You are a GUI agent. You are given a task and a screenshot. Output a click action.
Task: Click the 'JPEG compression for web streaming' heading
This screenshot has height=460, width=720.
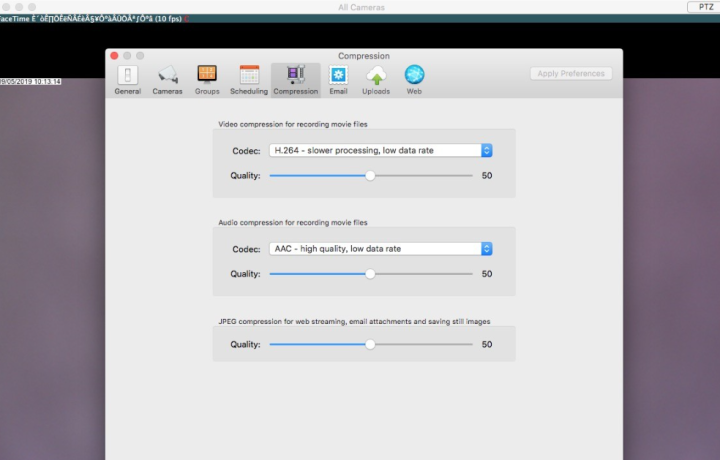click(x=354, y=321)
